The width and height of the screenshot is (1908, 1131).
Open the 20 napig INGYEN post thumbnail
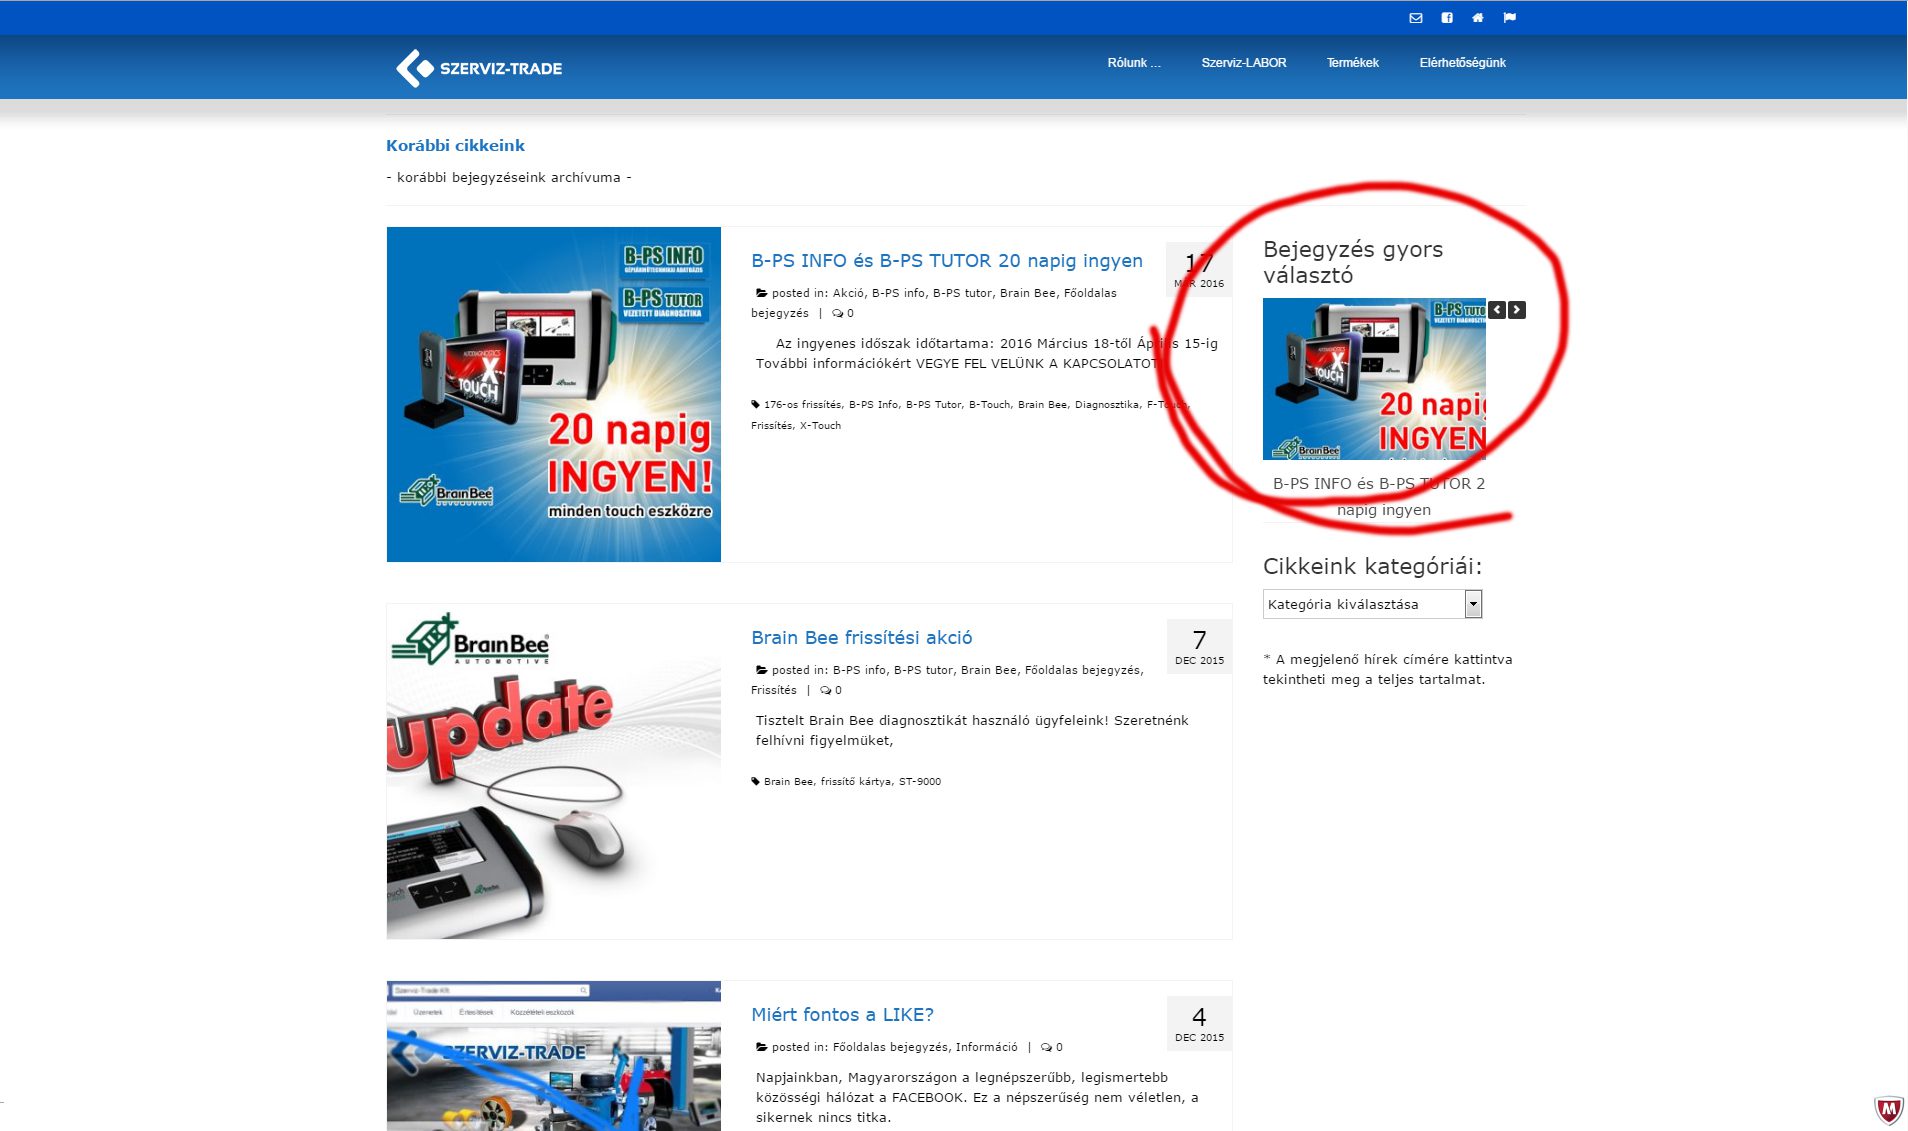553,394
